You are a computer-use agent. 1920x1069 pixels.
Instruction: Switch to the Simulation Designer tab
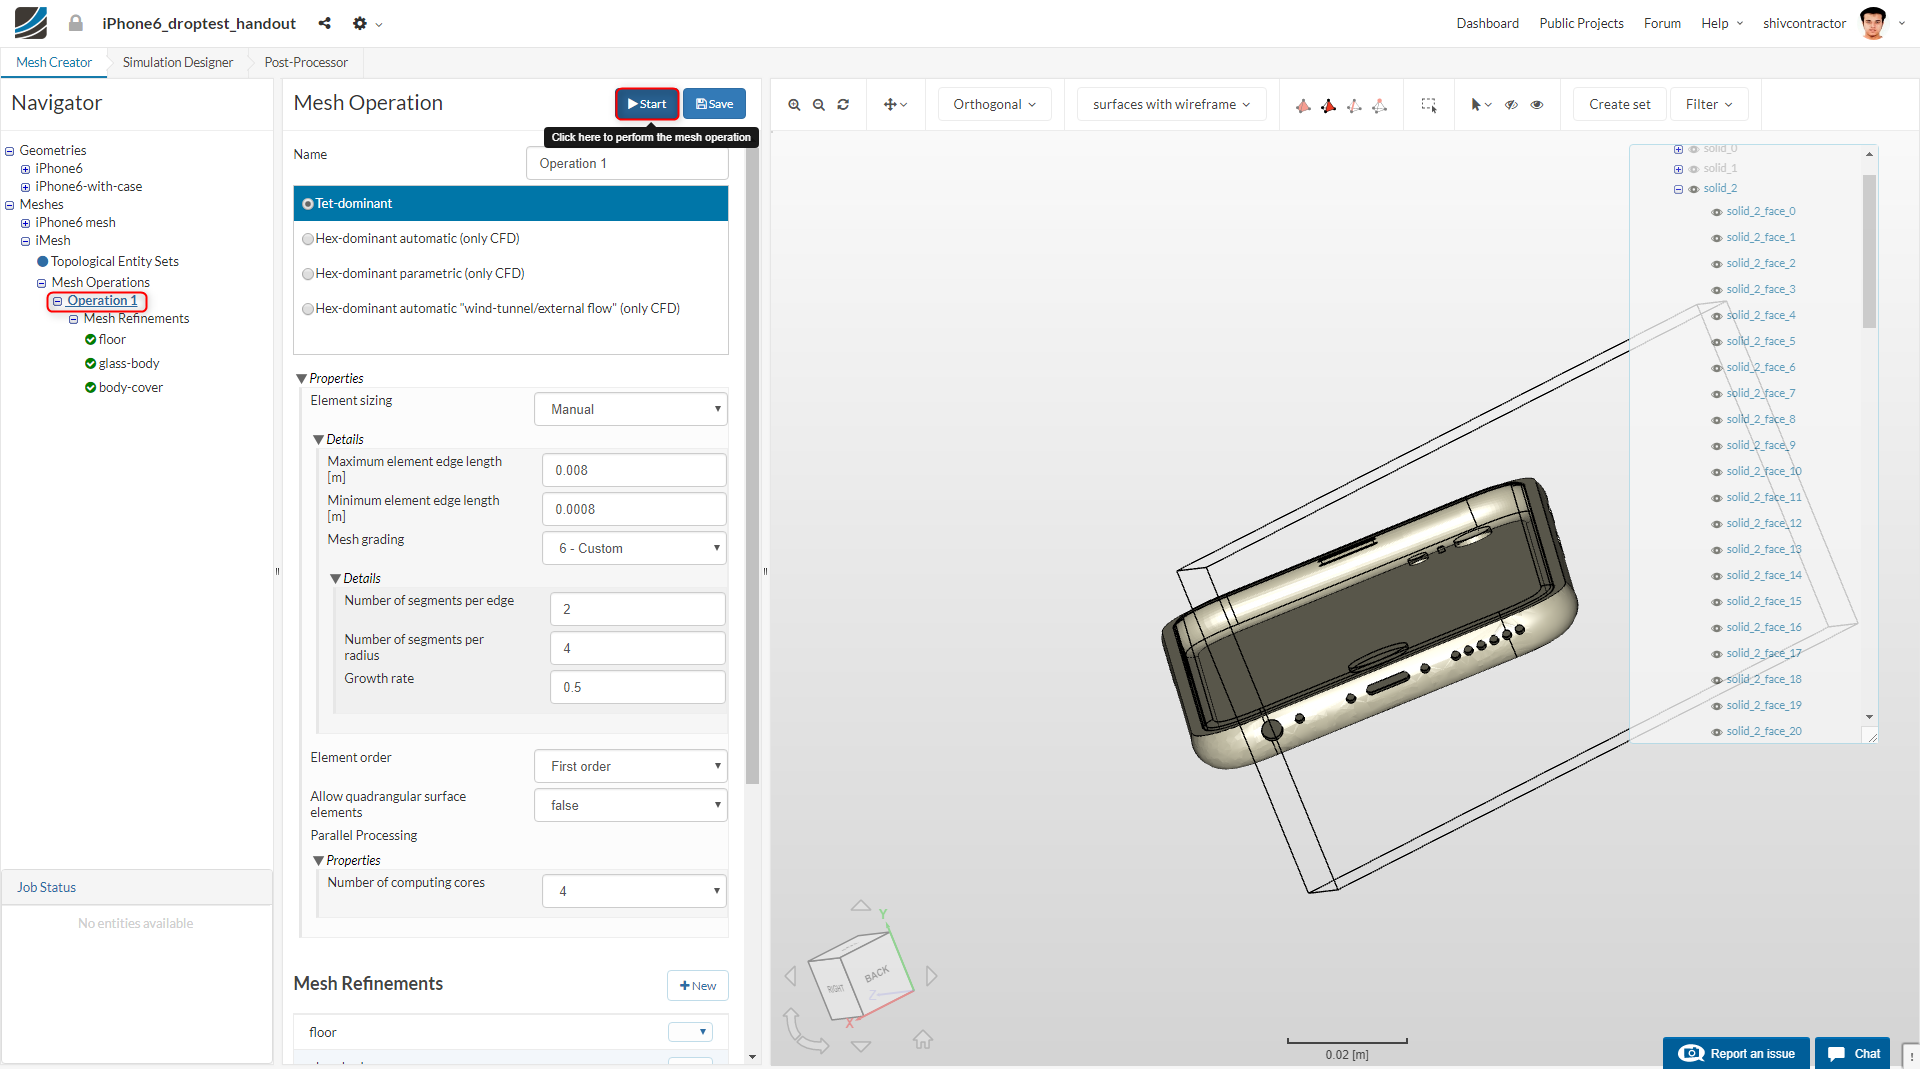[x=178, y=62]
